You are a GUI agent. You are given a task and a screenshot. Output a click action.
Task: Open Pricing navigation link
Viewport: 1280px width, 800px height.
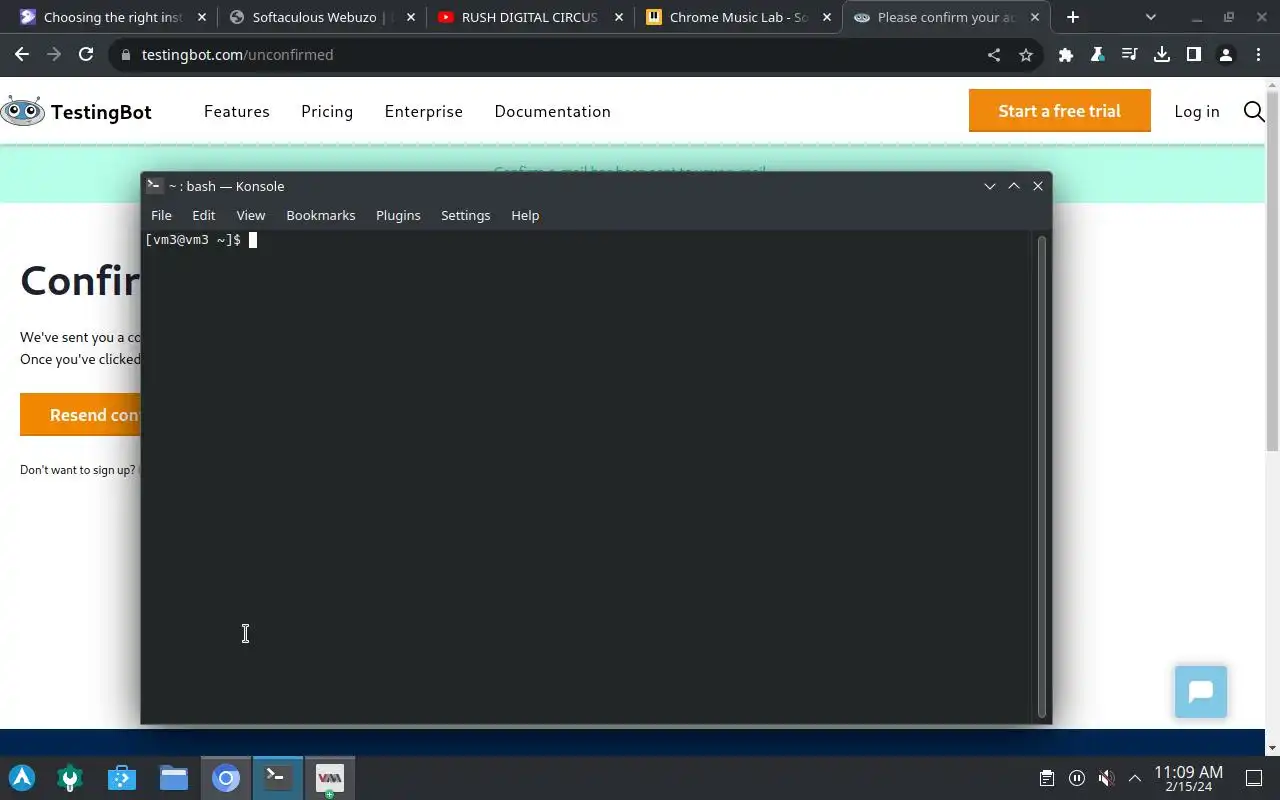click(327, 111)
